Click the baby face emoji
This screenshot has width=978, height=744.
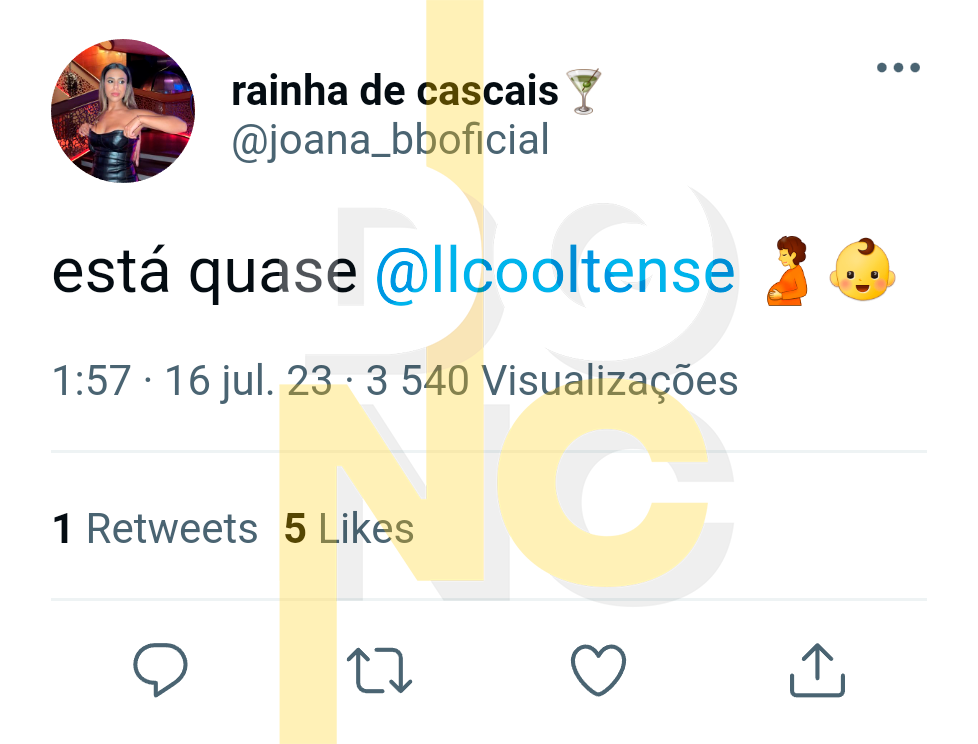(x=862, y=270)
